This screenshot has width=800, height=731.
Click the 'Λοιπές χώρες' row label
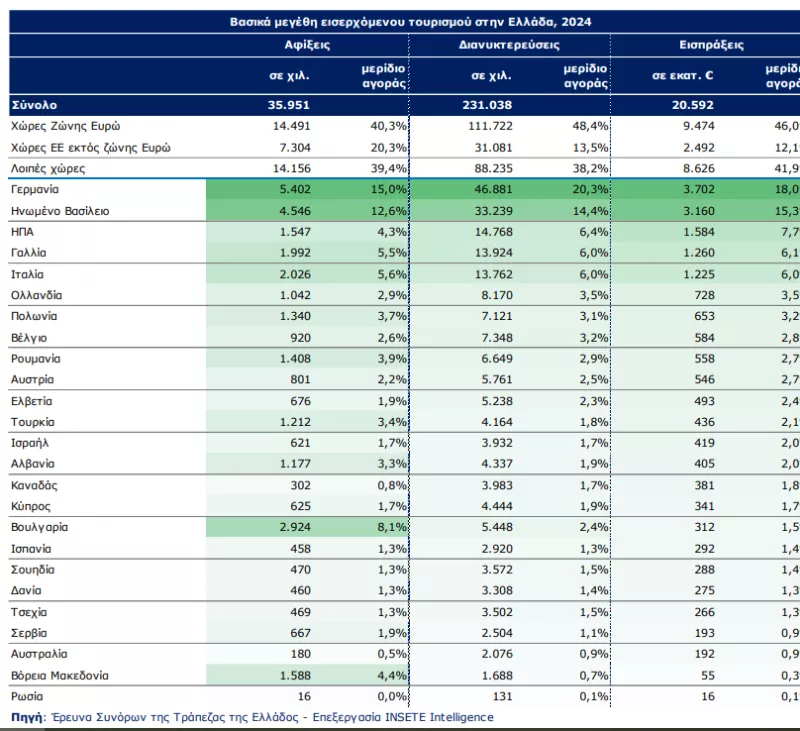pos(49,168)
